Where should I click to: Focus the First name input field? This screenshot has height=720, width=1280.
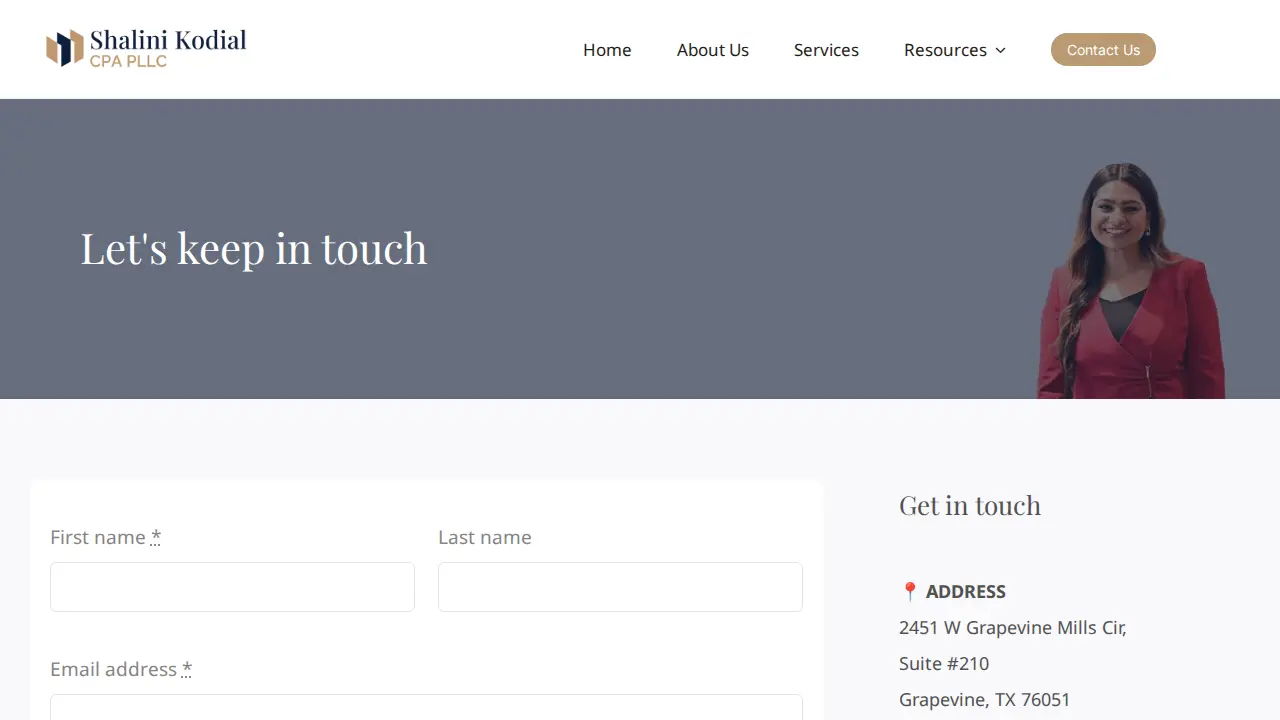pyautogui.click(x=232, y=587)
